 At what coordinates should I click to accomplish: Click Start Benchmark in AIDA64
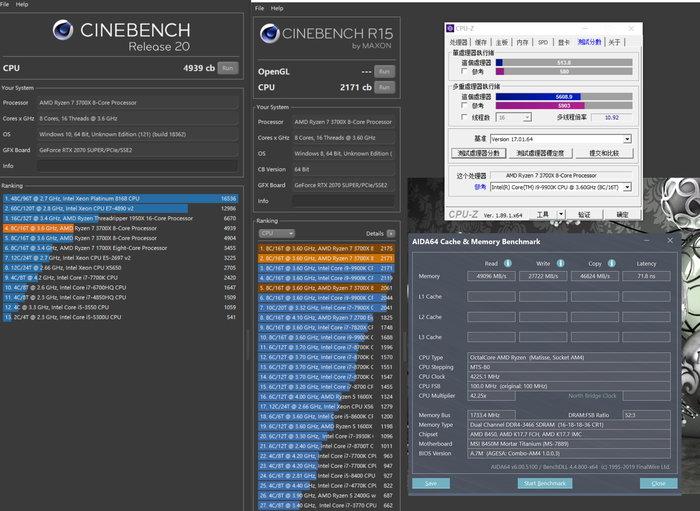tap(545, 483)
